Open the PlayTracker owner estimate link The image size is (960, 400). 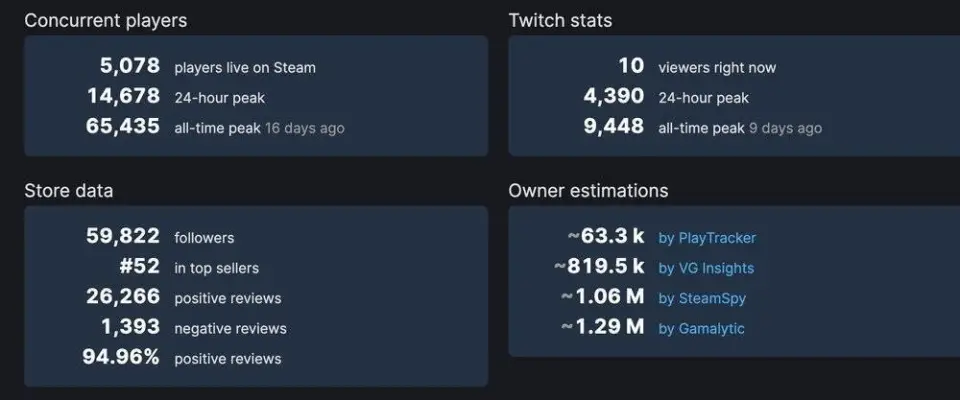707,238
